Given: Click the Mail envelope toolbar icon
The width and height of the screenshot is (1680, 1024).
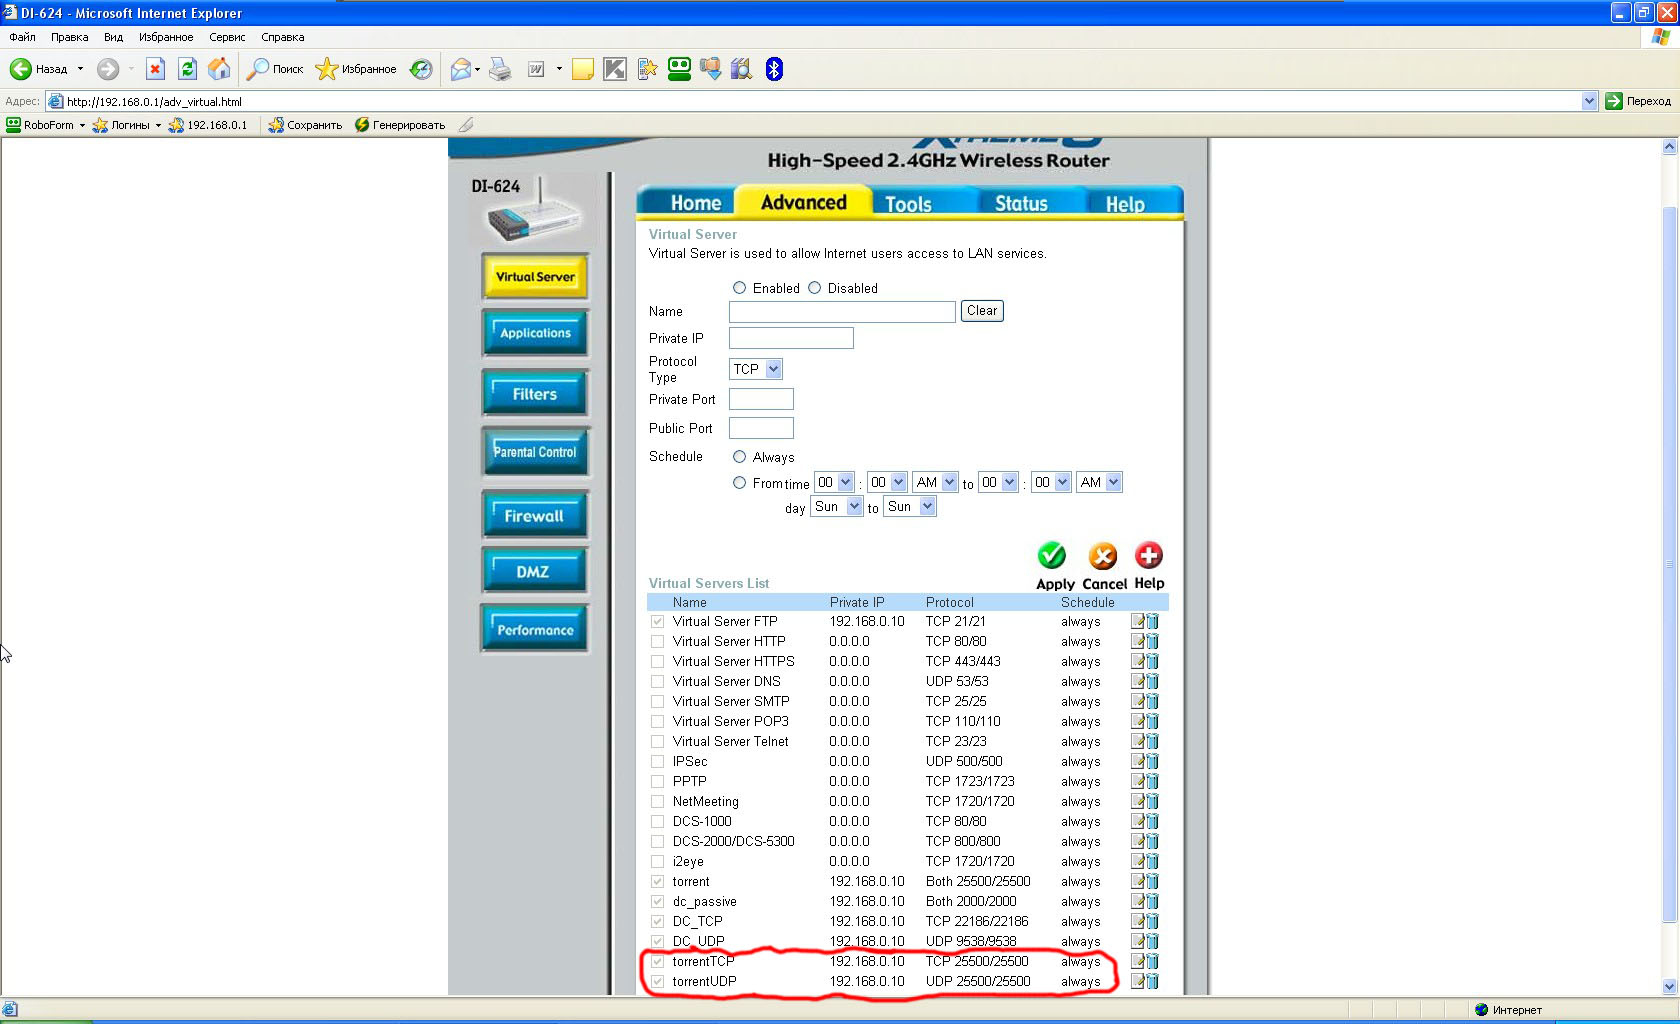Looking at the screenshot, I should point(461,69).
